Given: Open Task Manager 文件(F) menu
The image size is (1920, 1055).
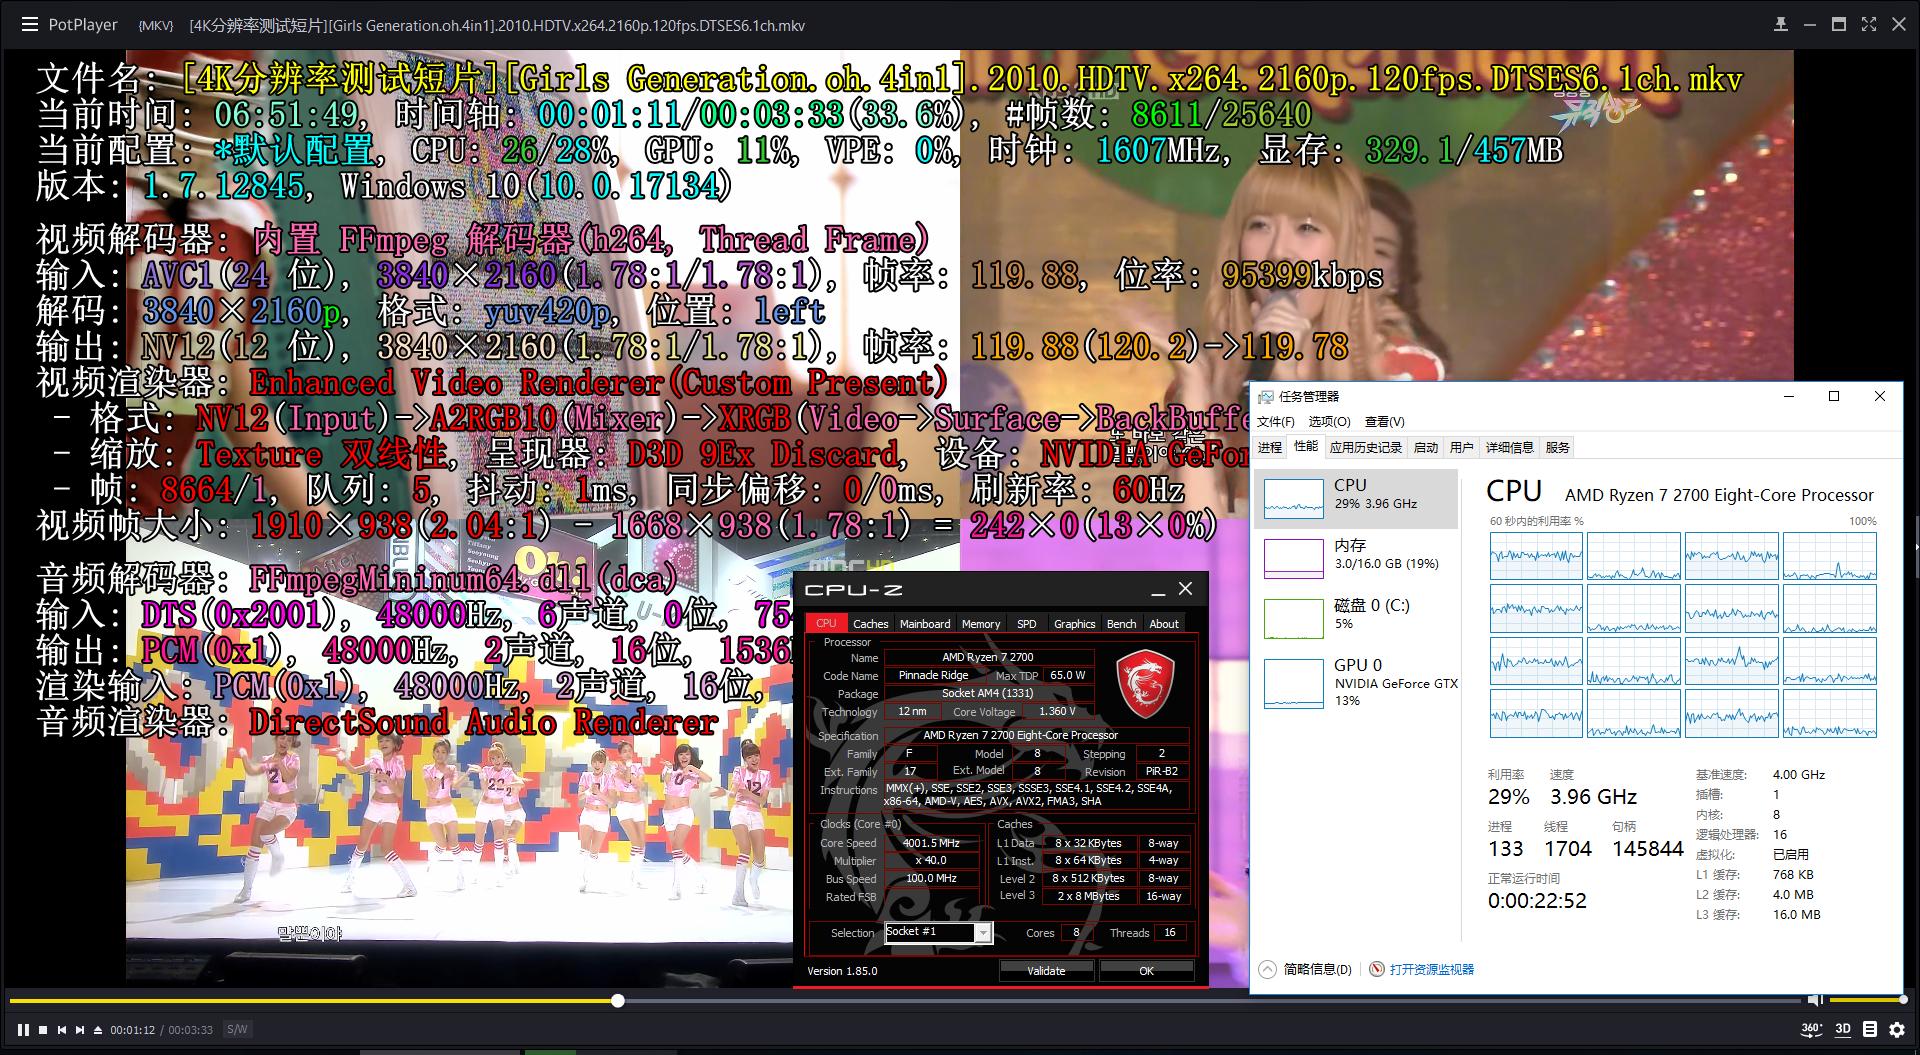Looking at the screenshot, I should click(1276, 422).
